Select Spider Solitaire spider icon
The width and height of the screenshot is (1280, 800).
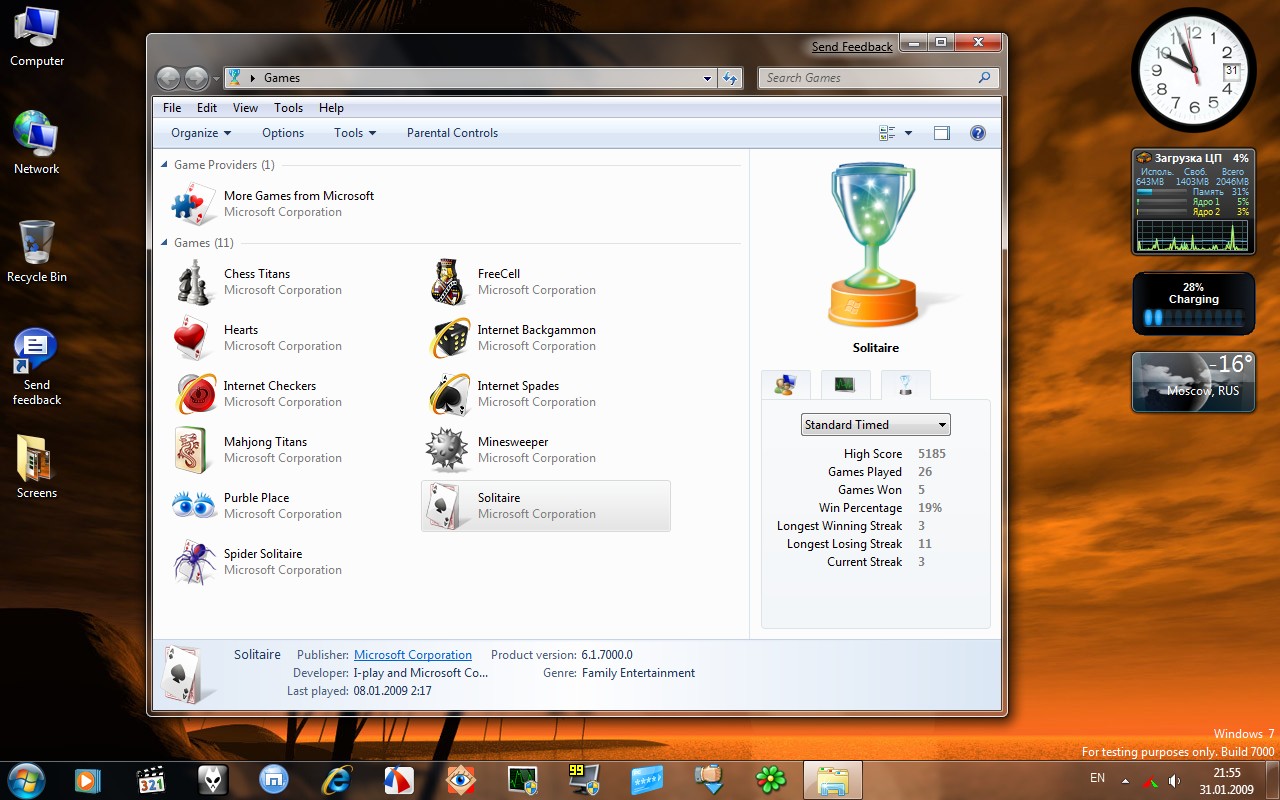point(193,562)
